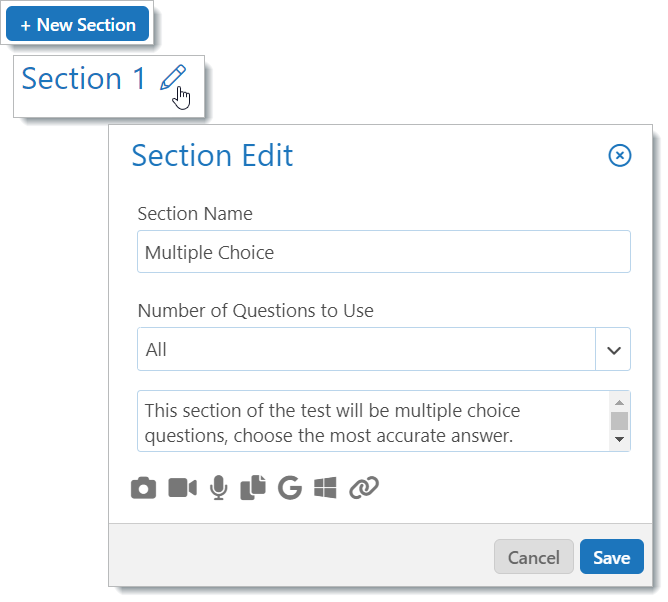This screenshot has height=602, width=668.
Task: Click the description scrollbar down arrow
Action: coord(619,439)
